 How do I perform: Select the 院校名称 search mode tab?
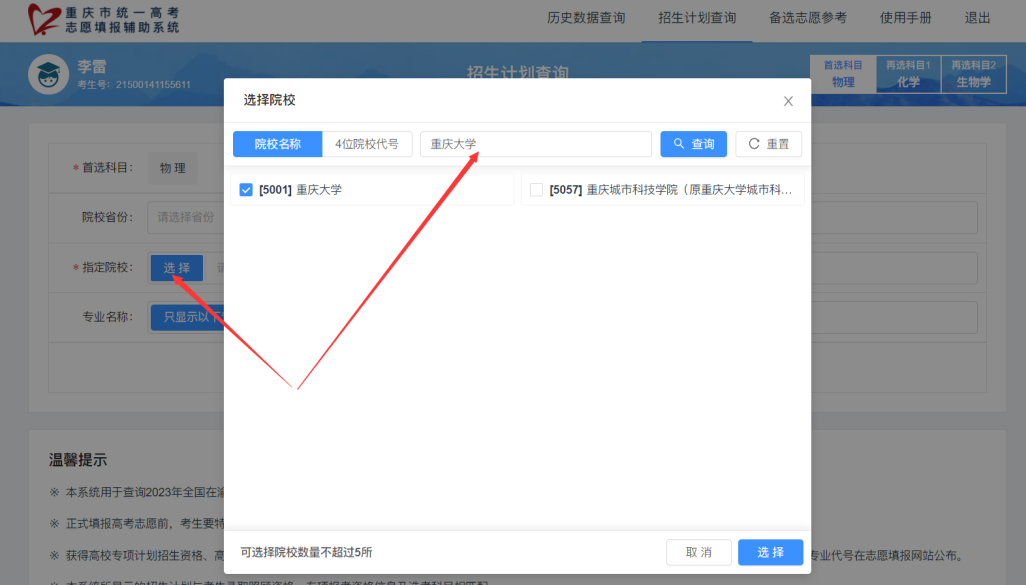(x=277, y=144)
